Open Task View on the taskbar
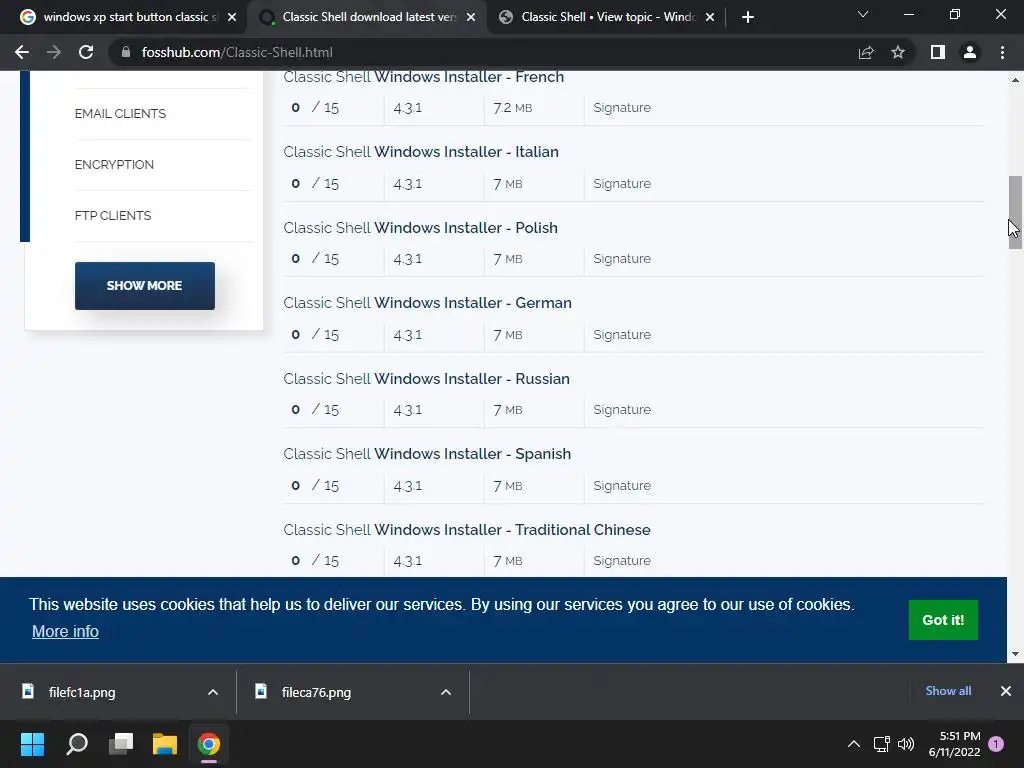1024x768 pixels. click(121, 744)
